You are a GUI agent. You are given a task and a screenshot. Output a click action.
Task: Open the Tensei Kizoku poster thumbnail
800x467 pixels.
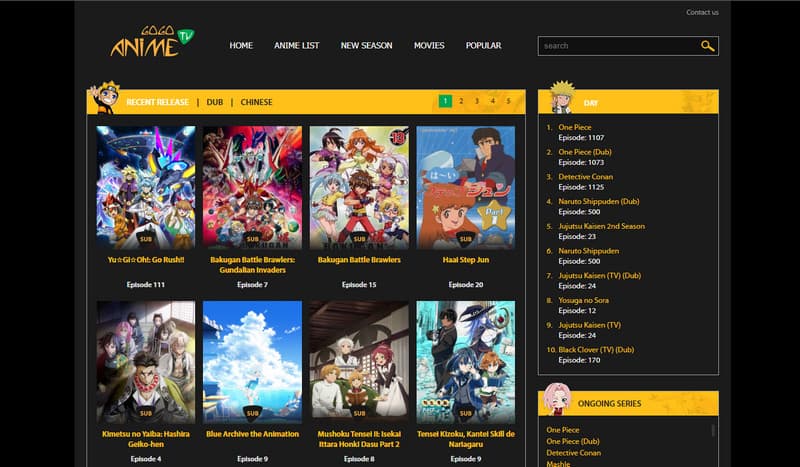[x=465, y=362]
